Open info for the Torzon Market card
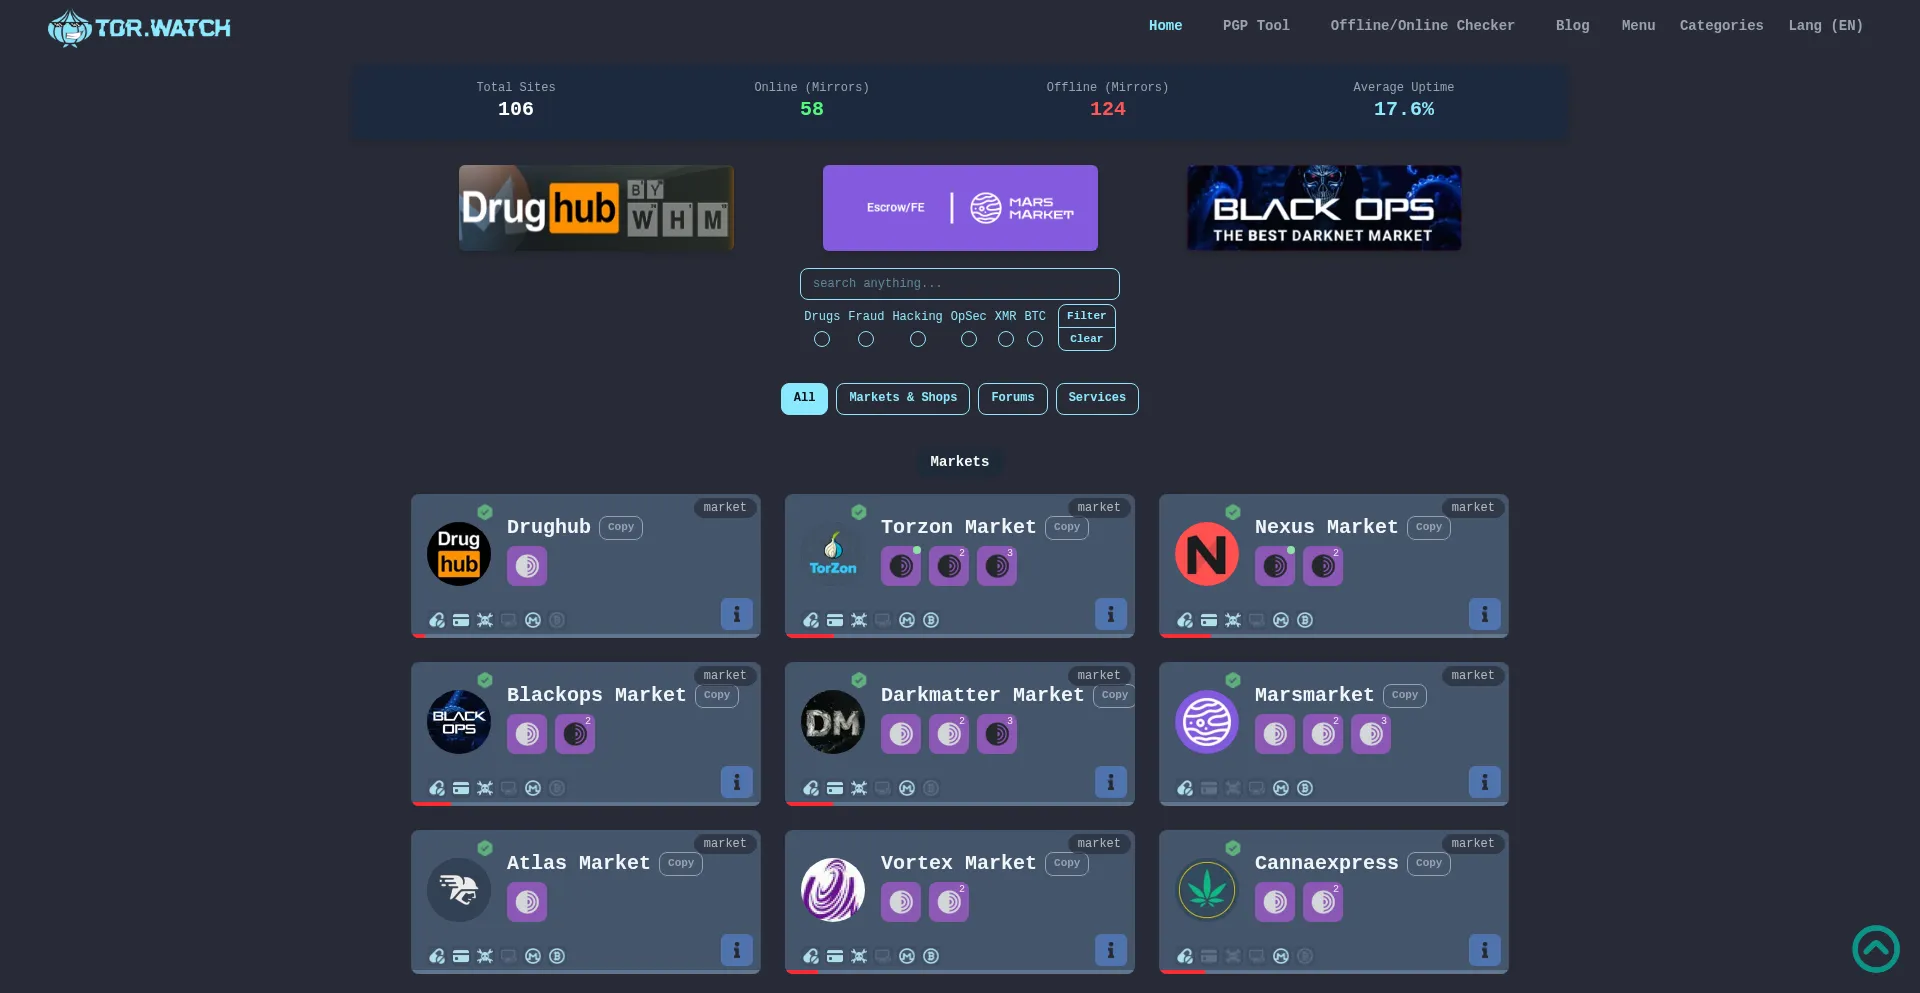The width and height of the screenshot is (1920, 993). (1110, 614)
